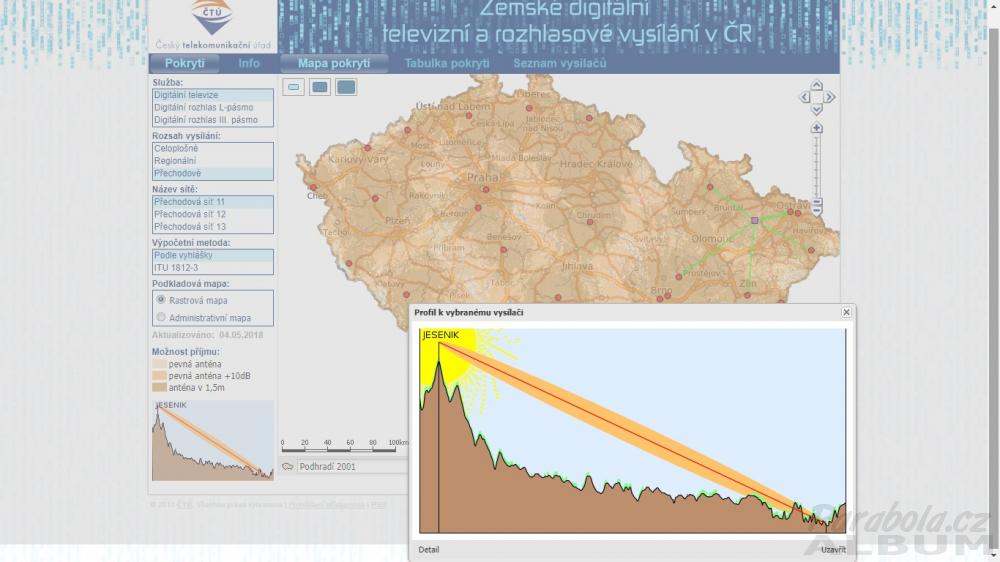Click the pevná anténa +10dB legend swatch

[159, 376]
